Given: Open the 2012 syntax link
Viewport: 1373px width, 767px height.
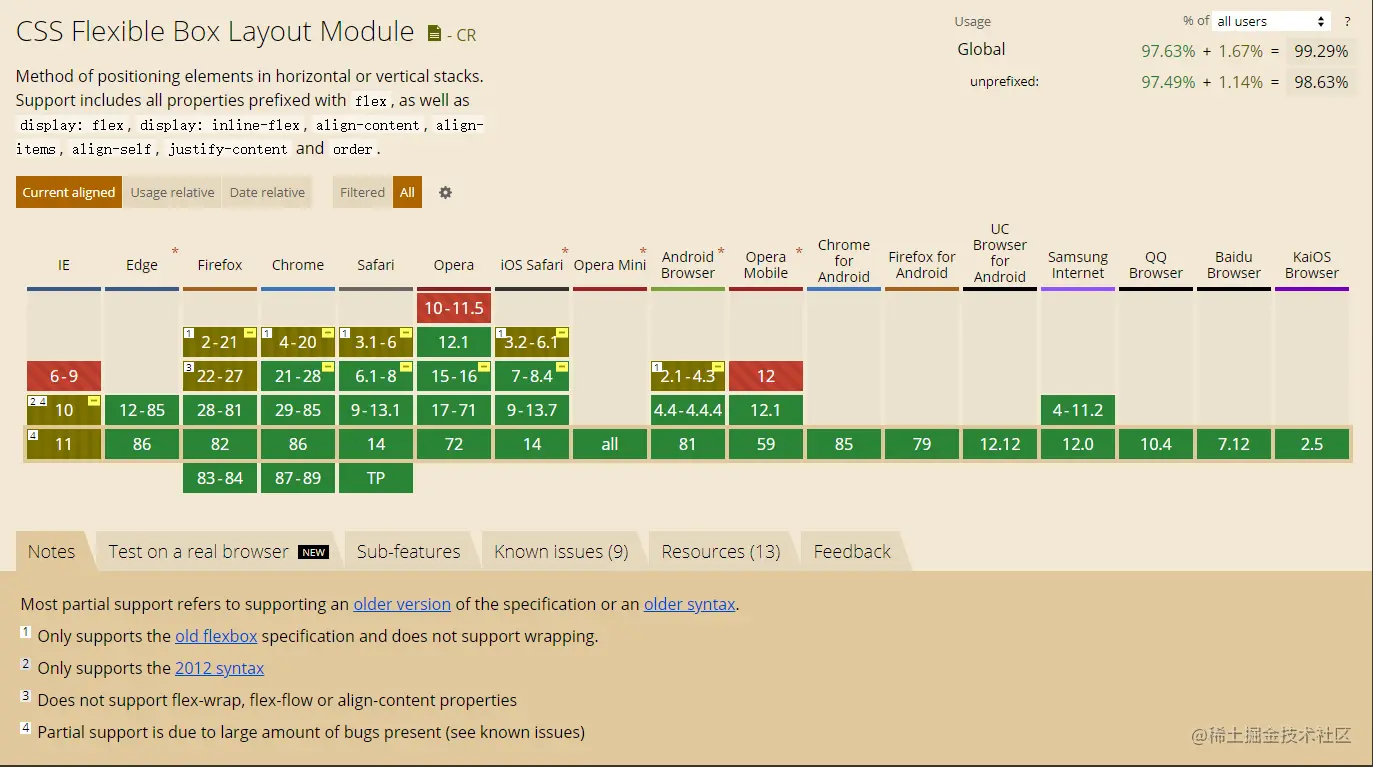Looking at the screenshot, I should (220, 668).
